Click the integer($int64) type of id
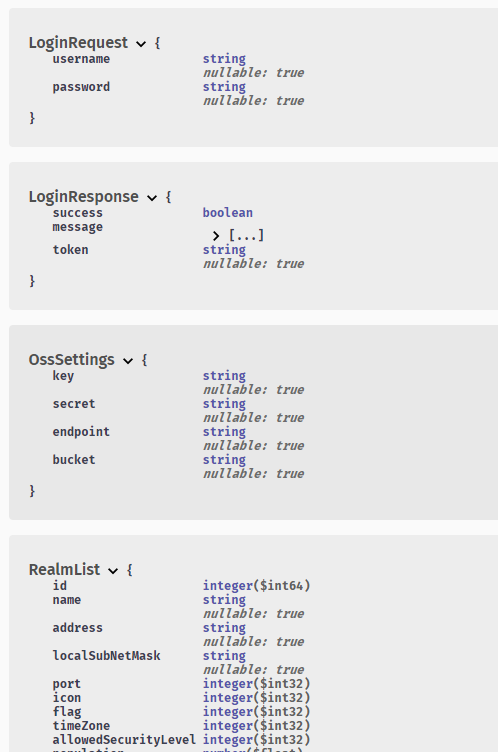Image resolution: width=498 pixels, height=752 pixels. coord(256,586)
